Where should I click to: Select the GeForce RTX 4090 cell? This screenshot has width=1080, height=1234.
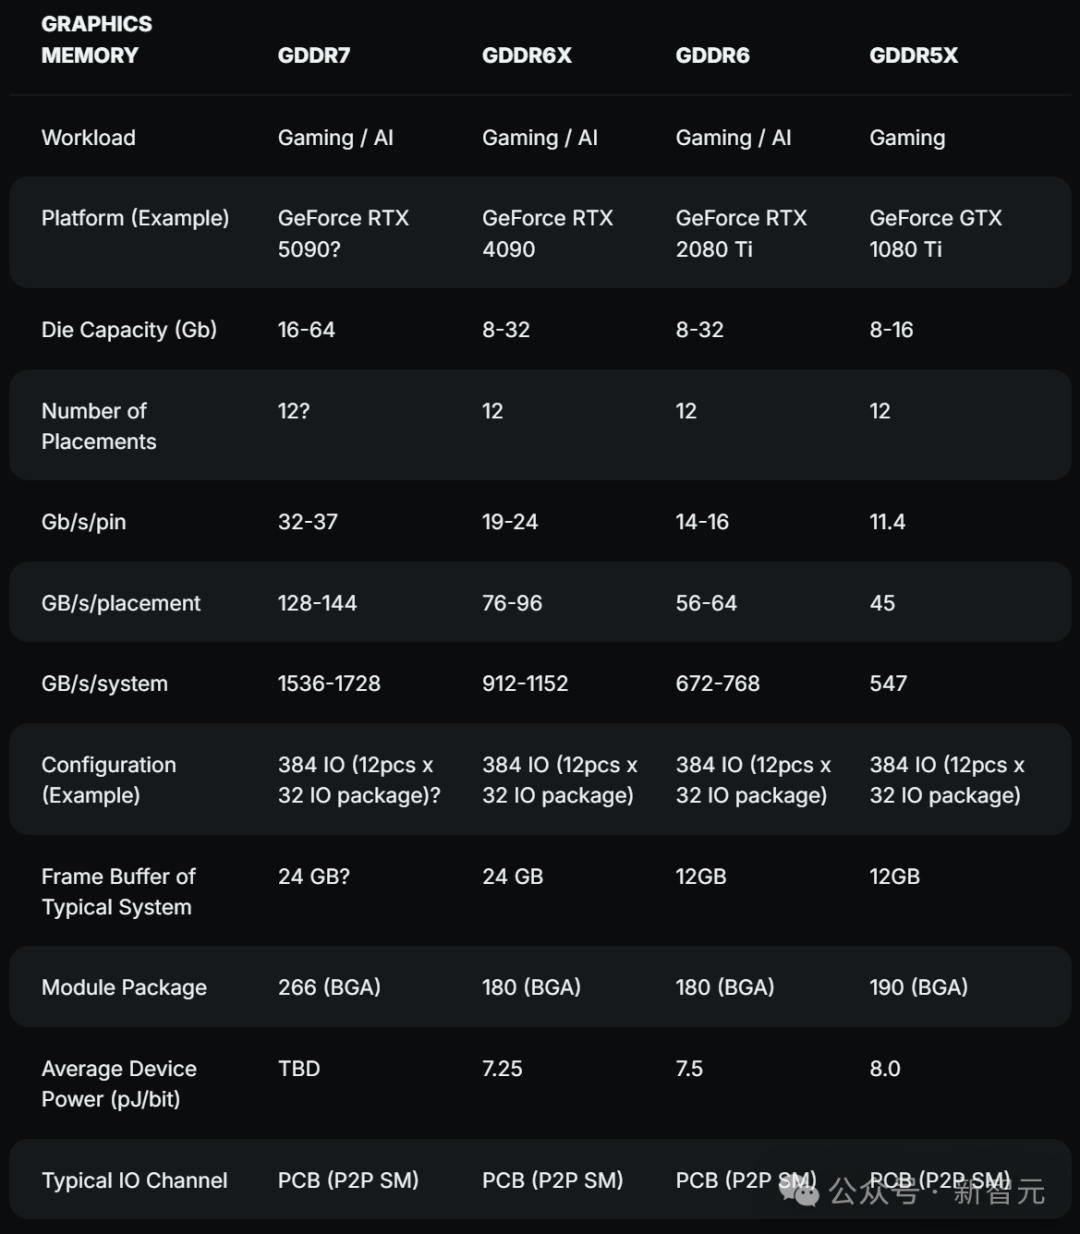click(547, 233)
